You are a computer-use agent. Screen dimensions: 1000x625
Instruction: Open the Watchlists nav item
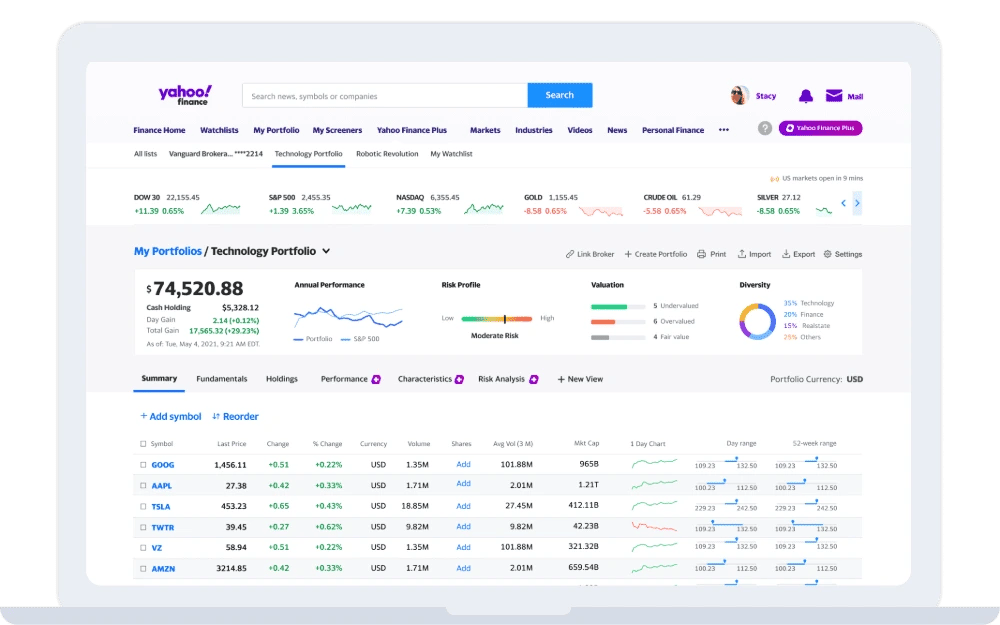coord(219,130)
